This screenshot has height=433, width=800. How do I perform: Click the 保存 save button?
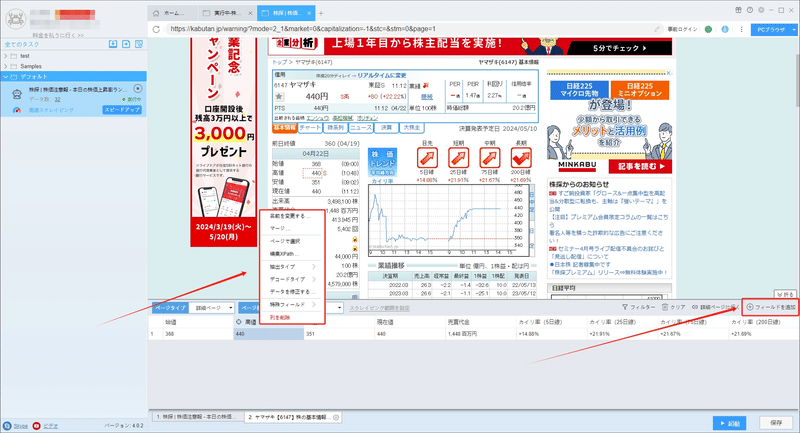coord(777,423)
